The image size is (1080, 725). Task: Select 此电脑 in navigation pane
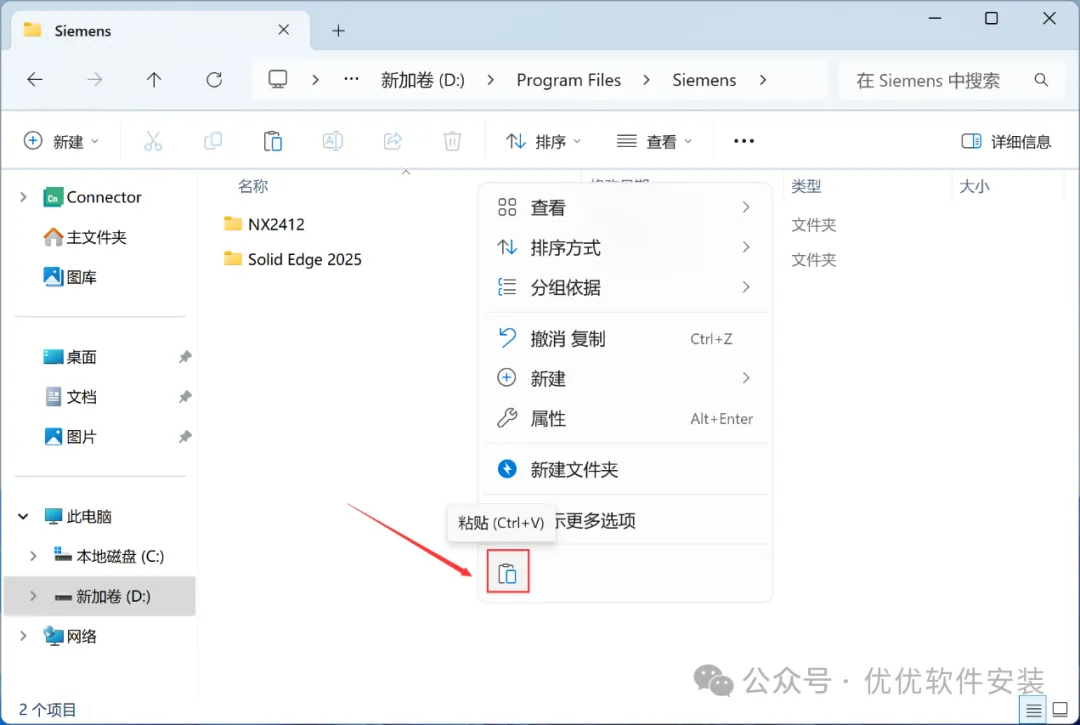pyautogui.click(x=78, y=516)
